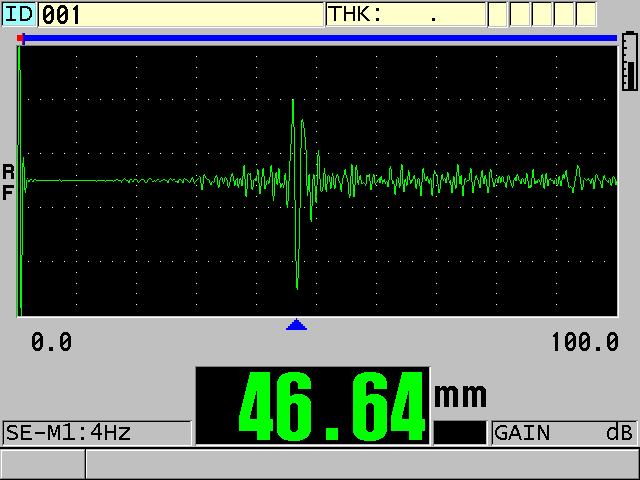The width and height of the screenshot is (640, 480).
Task: Click the SE-M1:4Hz measurement mode field
Action: click(97, 433)
